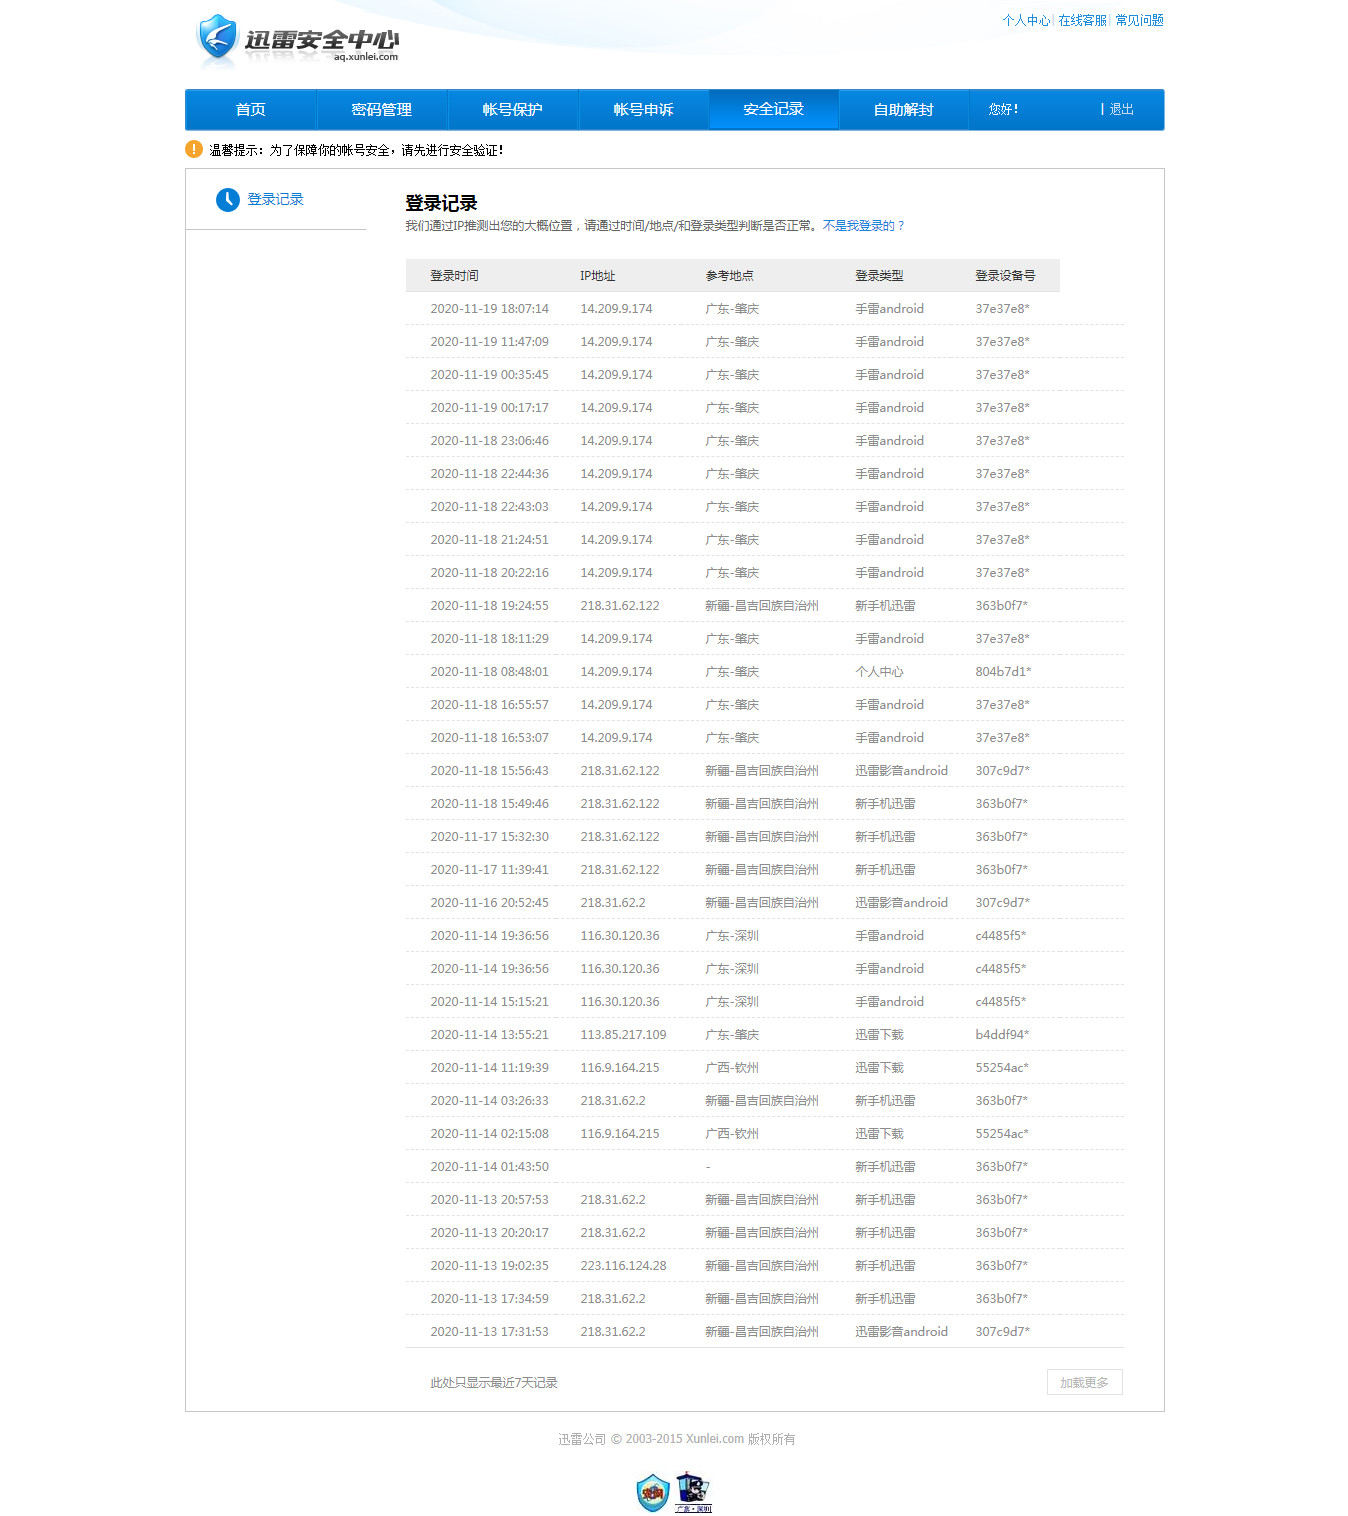
Task: Click 广东-深圳 in the 15:15:21 row
Action: (732, 1002)
